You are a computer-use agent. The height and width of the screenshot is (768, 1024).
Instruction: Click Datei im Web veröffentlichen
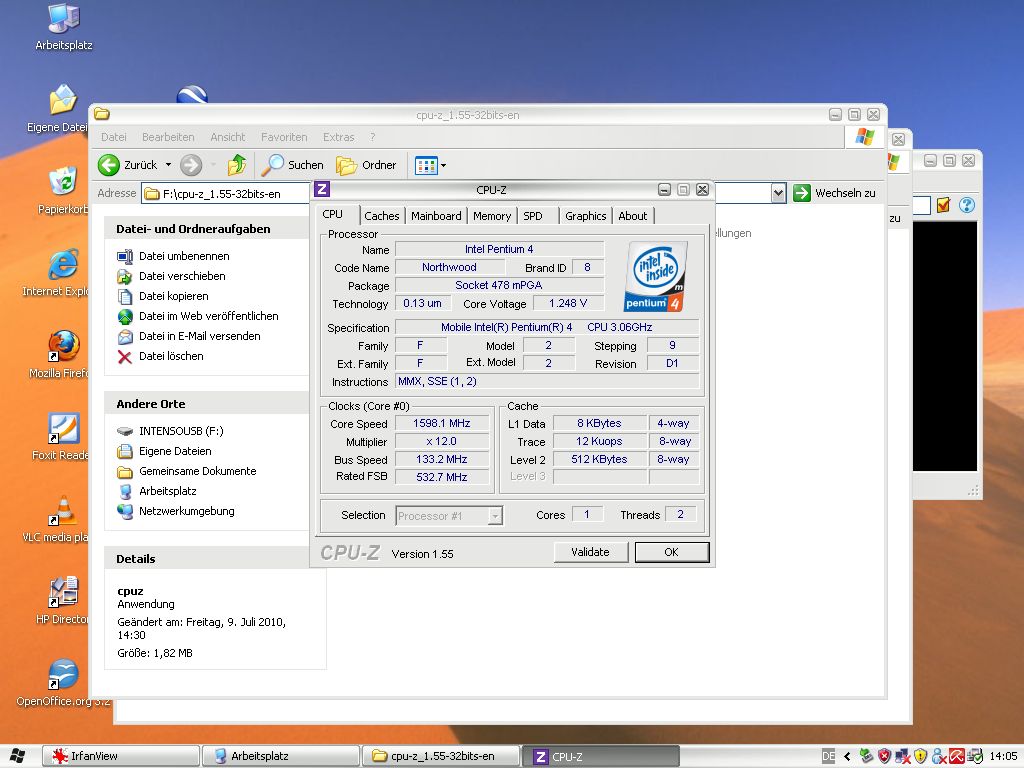coord(197,316)
